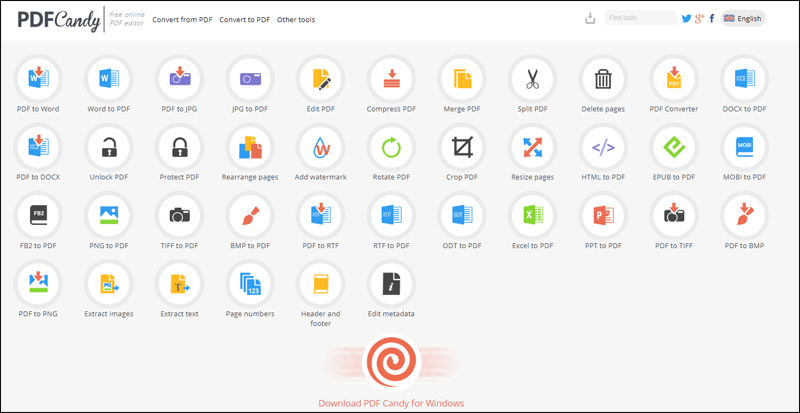This screenshot has width=800, height=413.
Task: Click the download tray icon in header
Action: [x=590, y=19]
